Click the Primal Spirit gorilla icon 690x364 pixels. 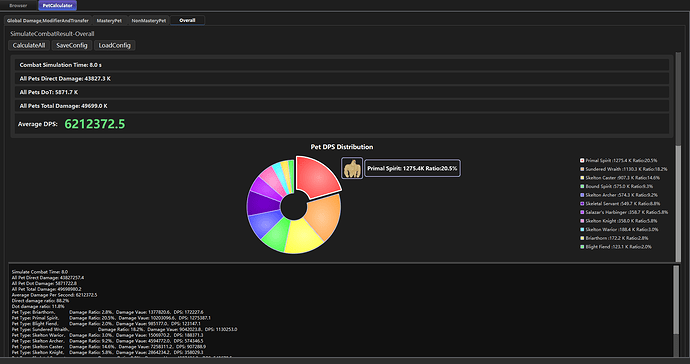(x=352, y=168)
